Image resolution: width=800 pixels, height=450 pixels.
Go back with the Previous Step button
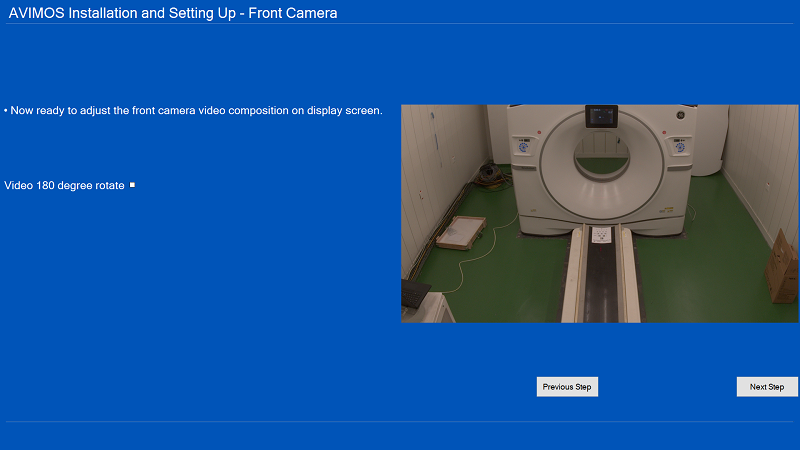click(567, 387)
